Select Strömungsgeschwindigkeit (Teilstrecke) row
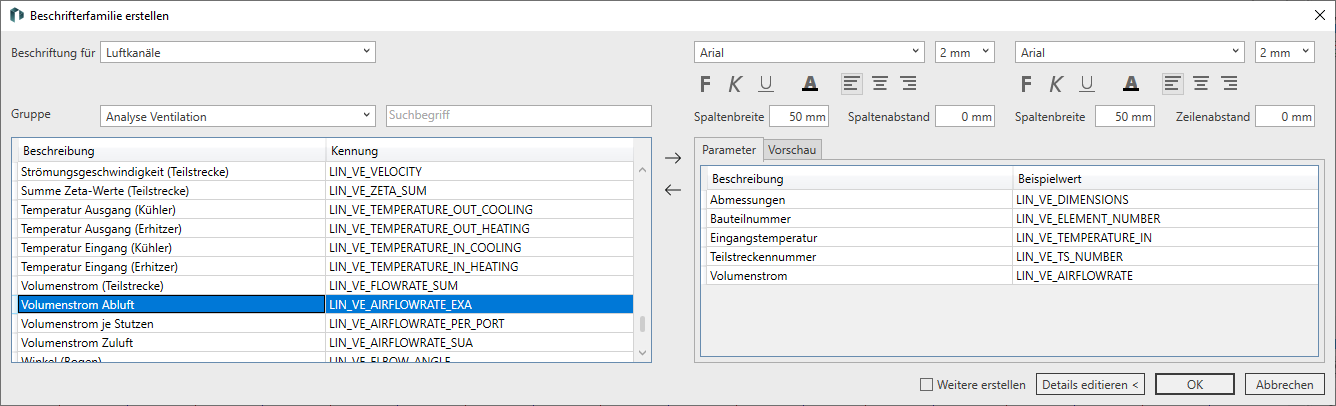Image resolution: width=1336 pixels, height=406 pixels. click(x=326, y=172)
